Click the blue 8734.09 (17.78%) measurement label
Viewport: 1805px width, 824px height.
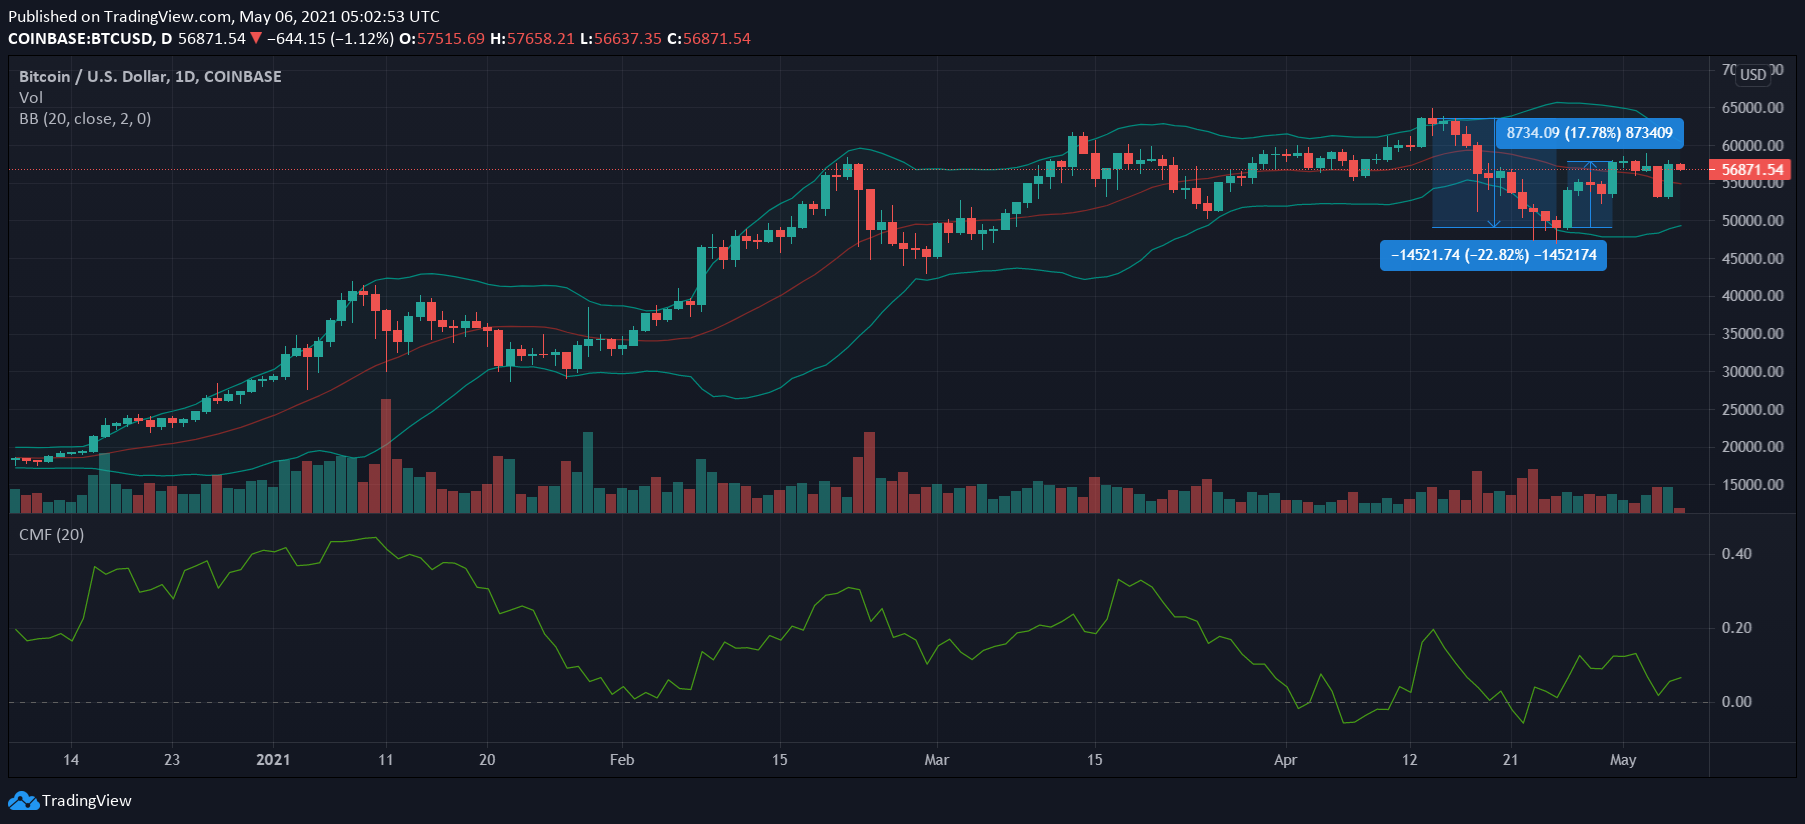1589,133
